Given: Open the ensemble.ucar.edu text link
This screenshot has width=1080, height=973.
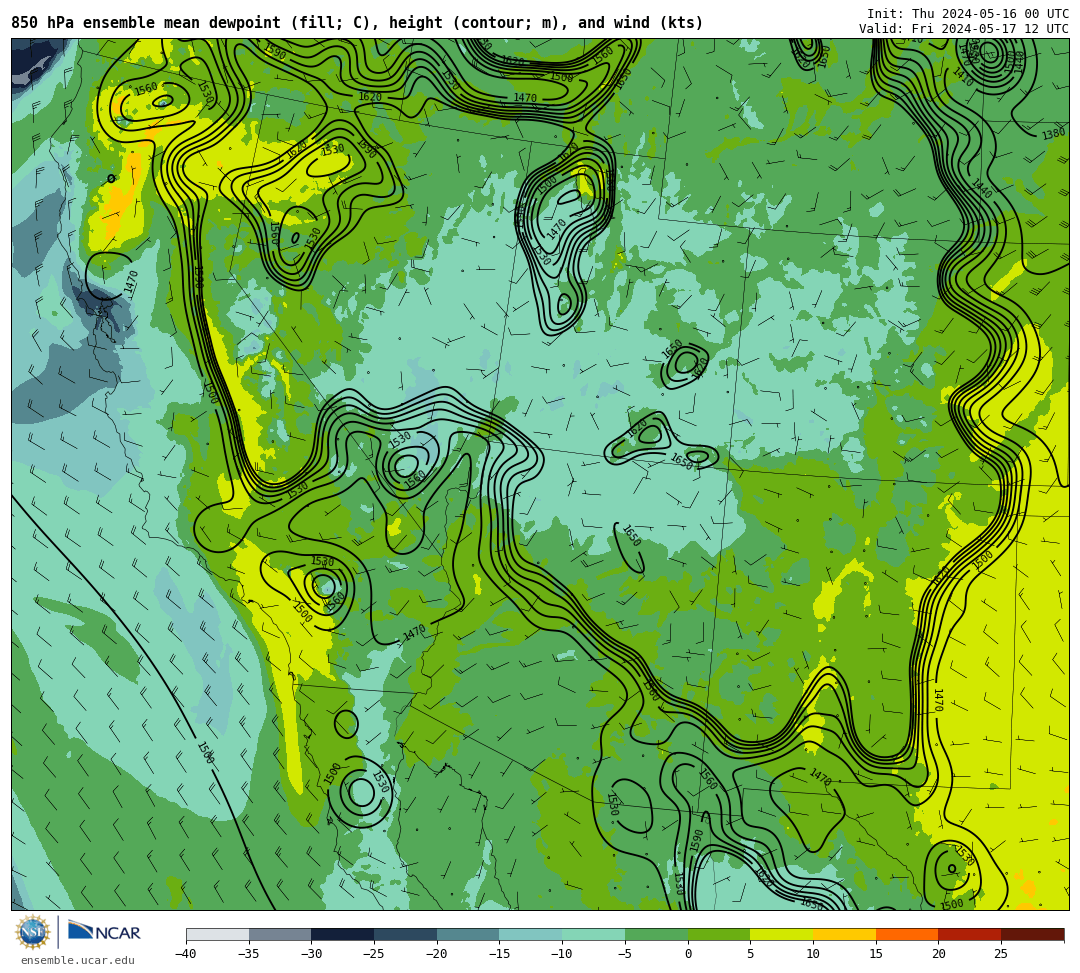Looking at the screenshot, I should click(78, 960).
